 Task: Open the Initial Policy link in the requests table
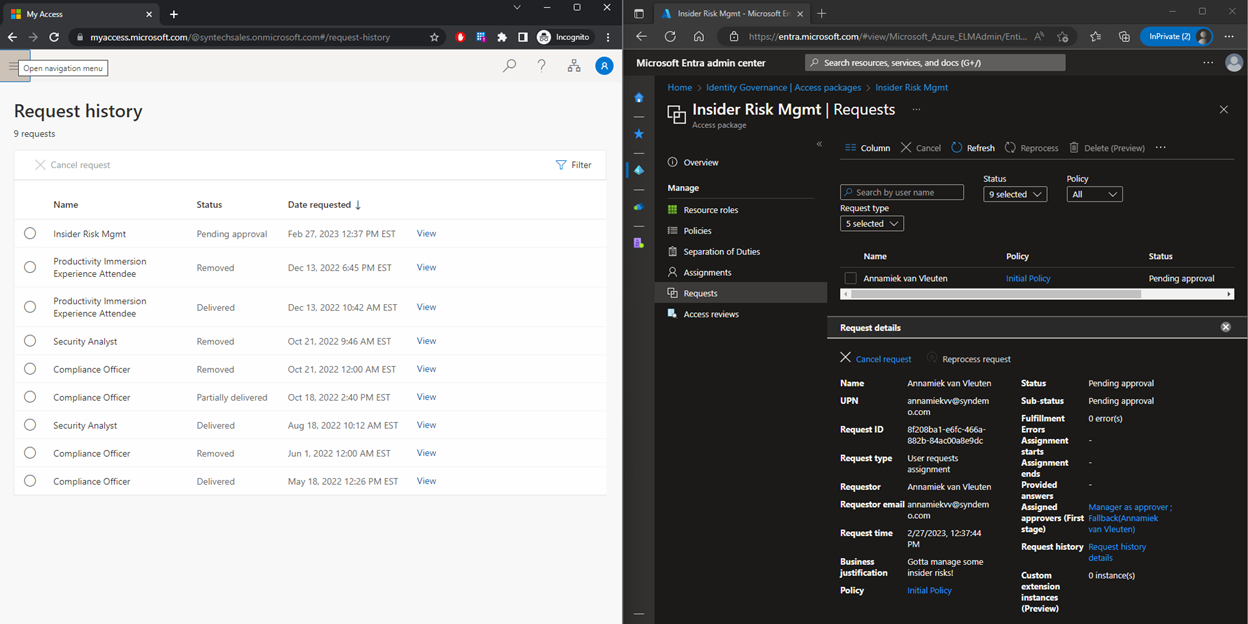pyautogui.click(x=1028, y=278)
